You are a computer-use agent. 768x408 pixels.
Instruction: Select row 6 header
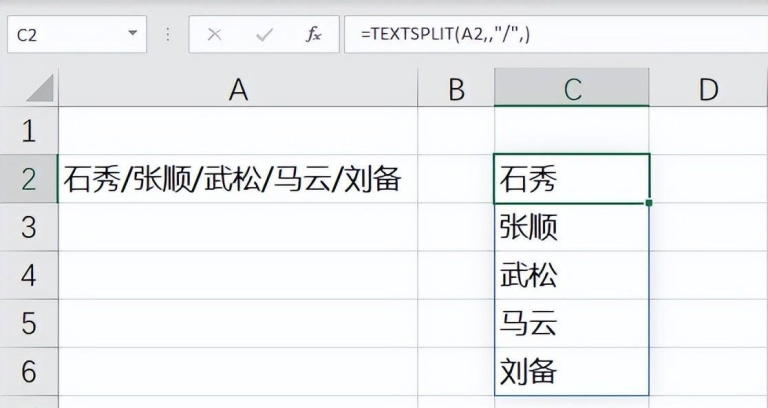tap(28, 372)
